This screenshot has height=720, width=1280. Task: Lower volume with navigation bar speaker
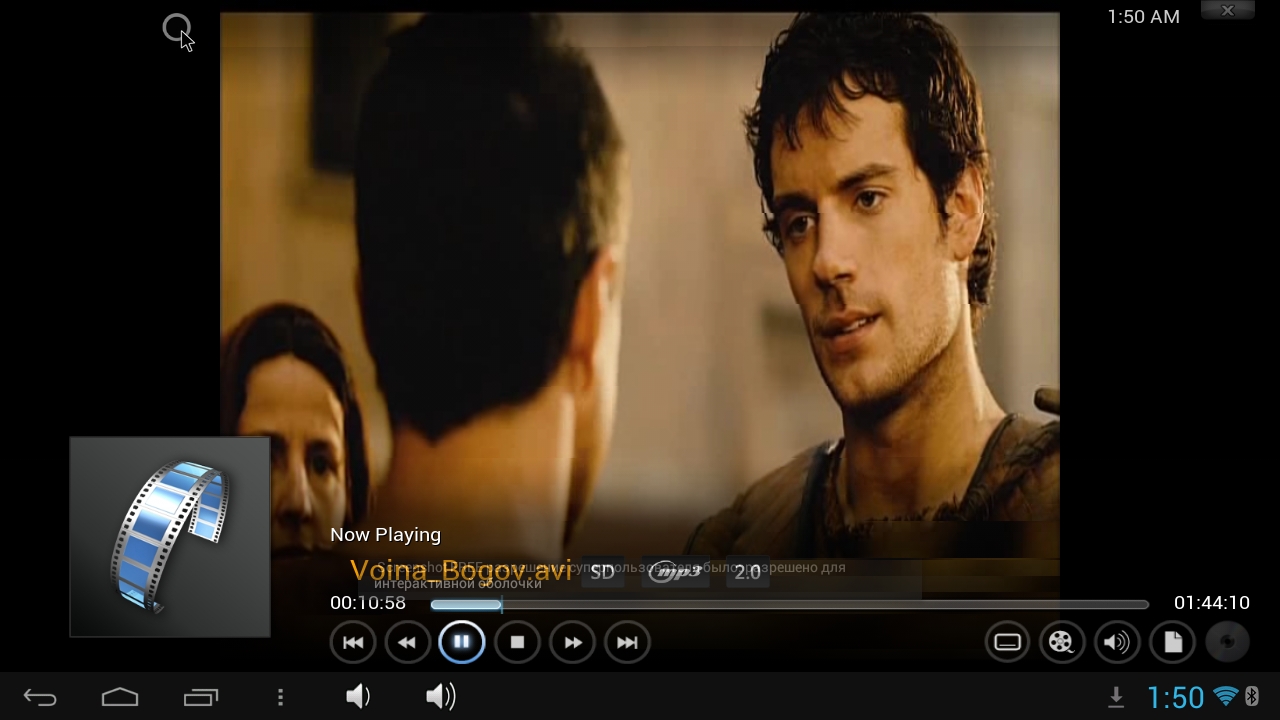pos(358,697)
